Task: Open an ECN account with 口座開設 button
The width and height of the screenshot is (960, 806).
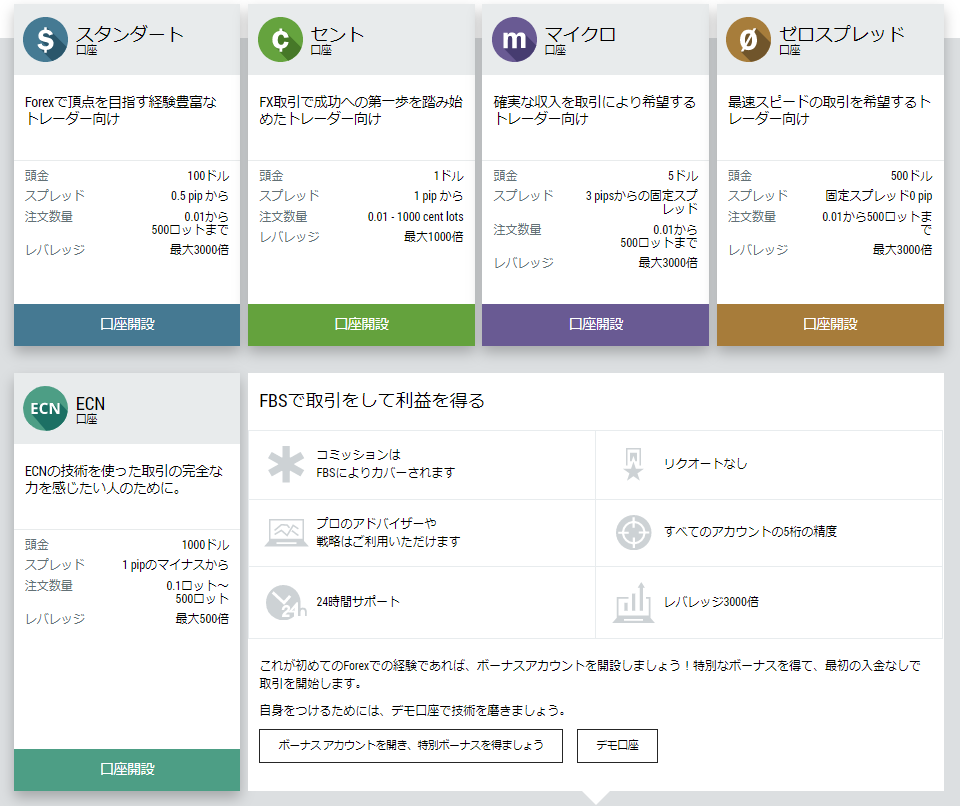Action: tap(127, 769)
